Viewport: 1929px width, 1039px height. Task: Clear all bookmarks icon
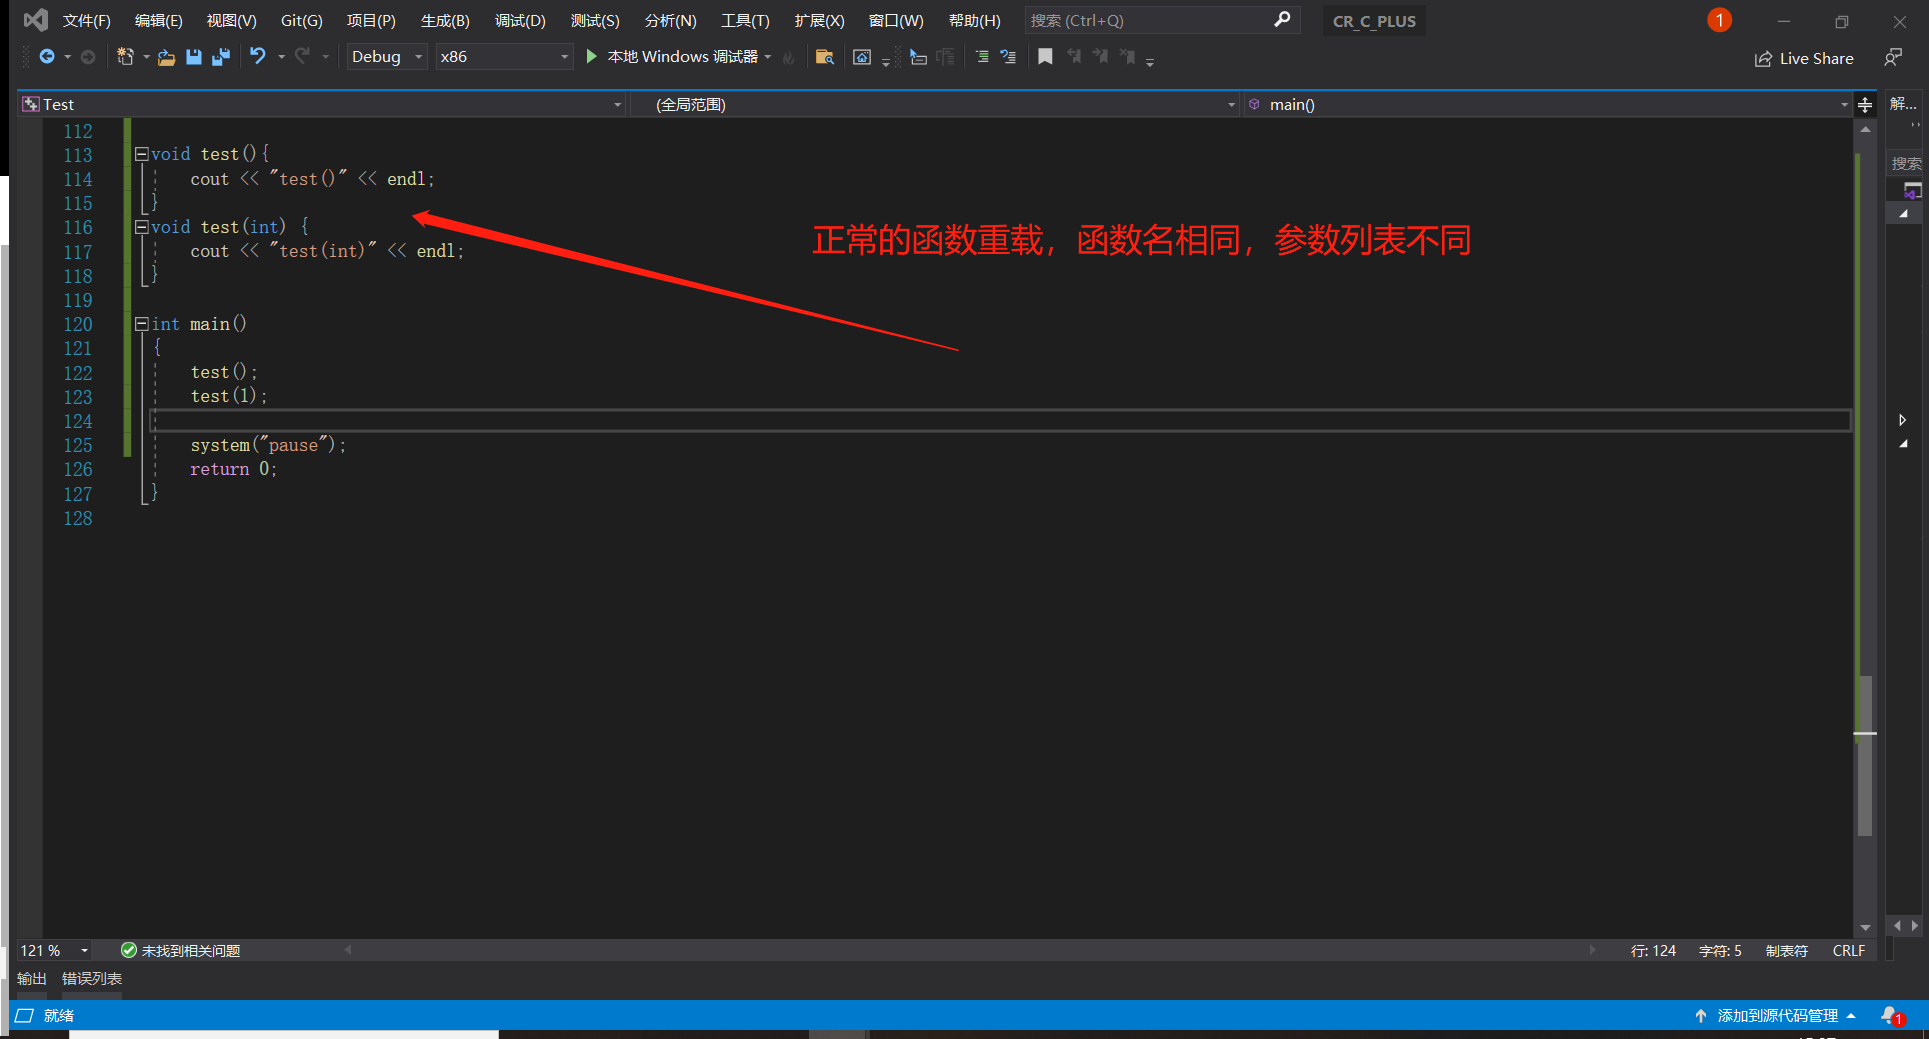pyautogui.click(x=1127, y=57)
